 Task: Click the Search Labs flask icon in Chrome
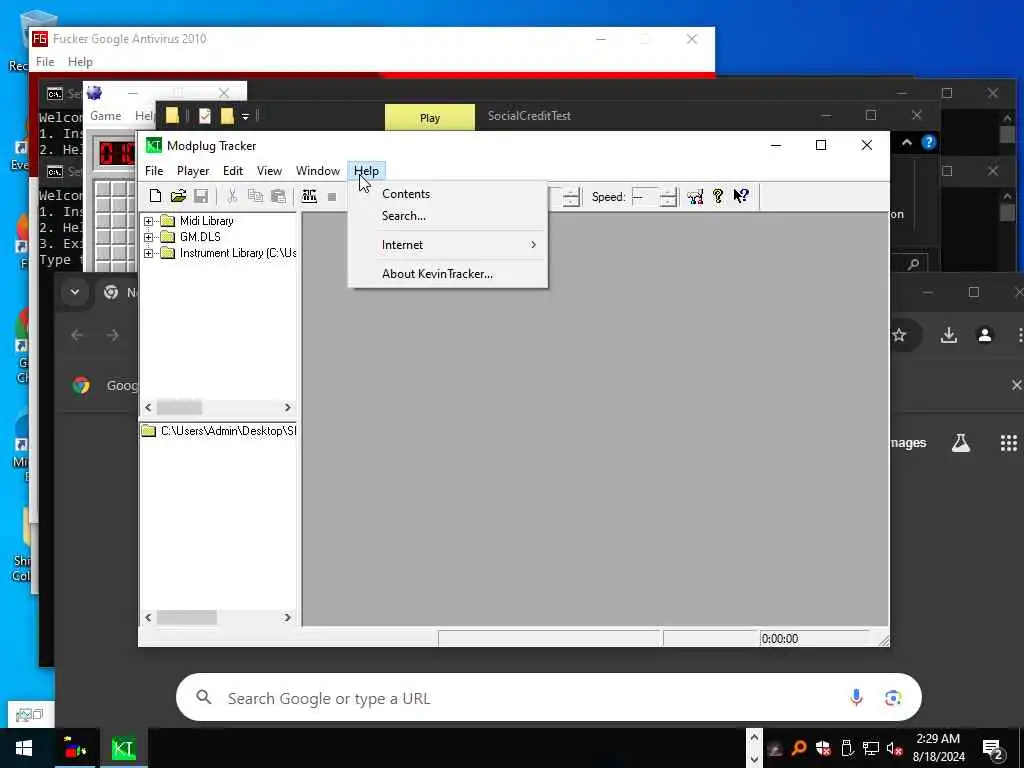pos(961,443)
